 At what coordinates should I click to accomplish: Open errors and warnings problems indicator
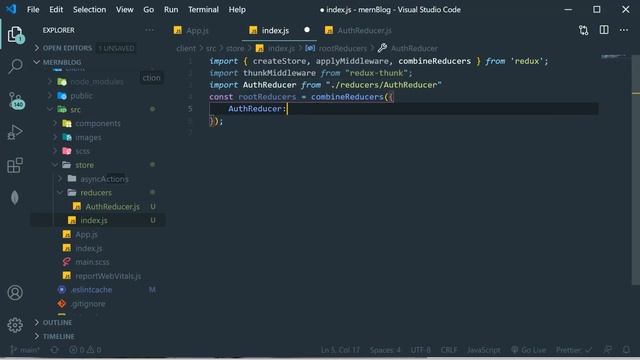[x=85, y=350]
